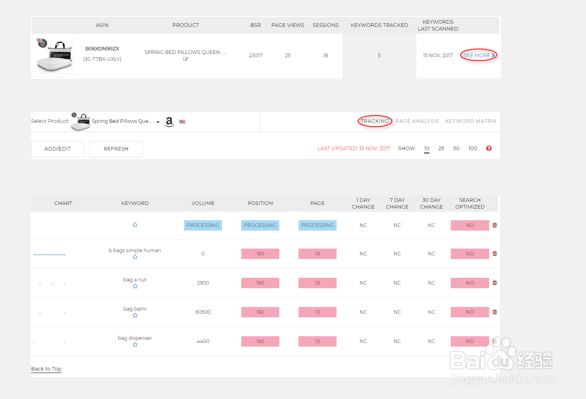Click the page 10 badge for bag dispenser

[317, 341]
